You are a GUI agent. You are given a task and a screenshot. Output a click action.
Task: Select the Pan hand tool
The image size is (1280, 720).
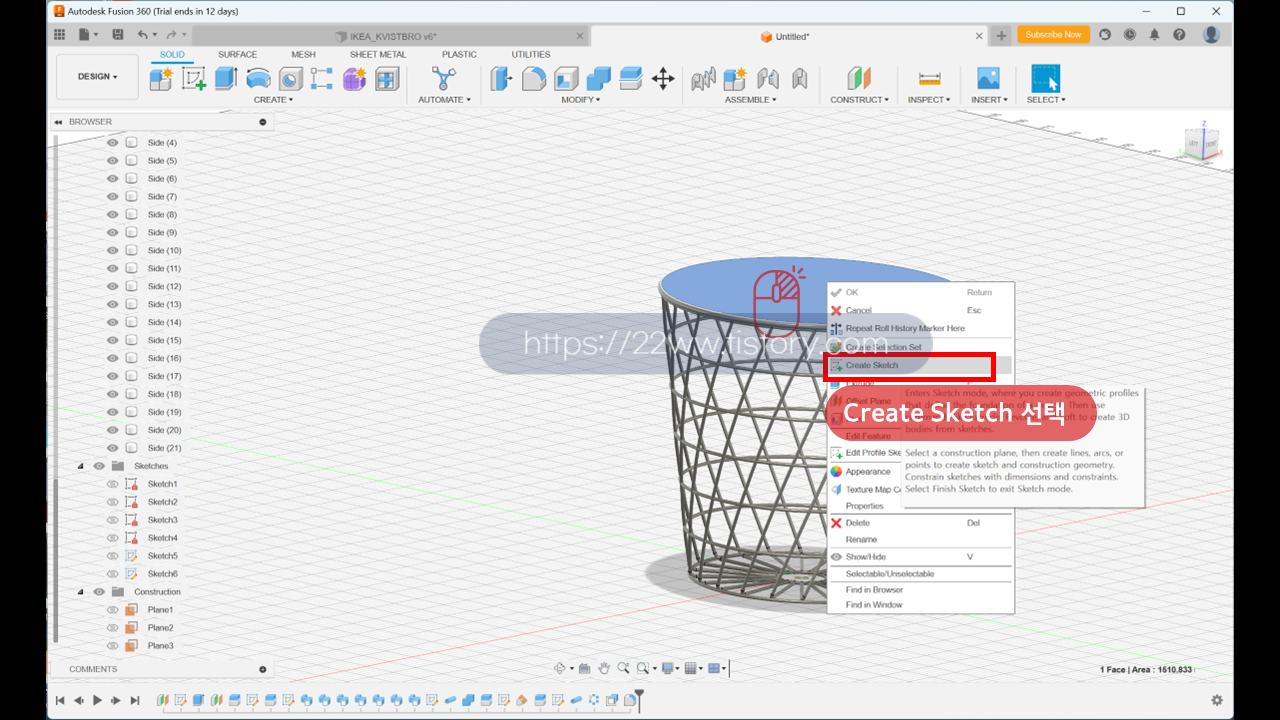604,668
